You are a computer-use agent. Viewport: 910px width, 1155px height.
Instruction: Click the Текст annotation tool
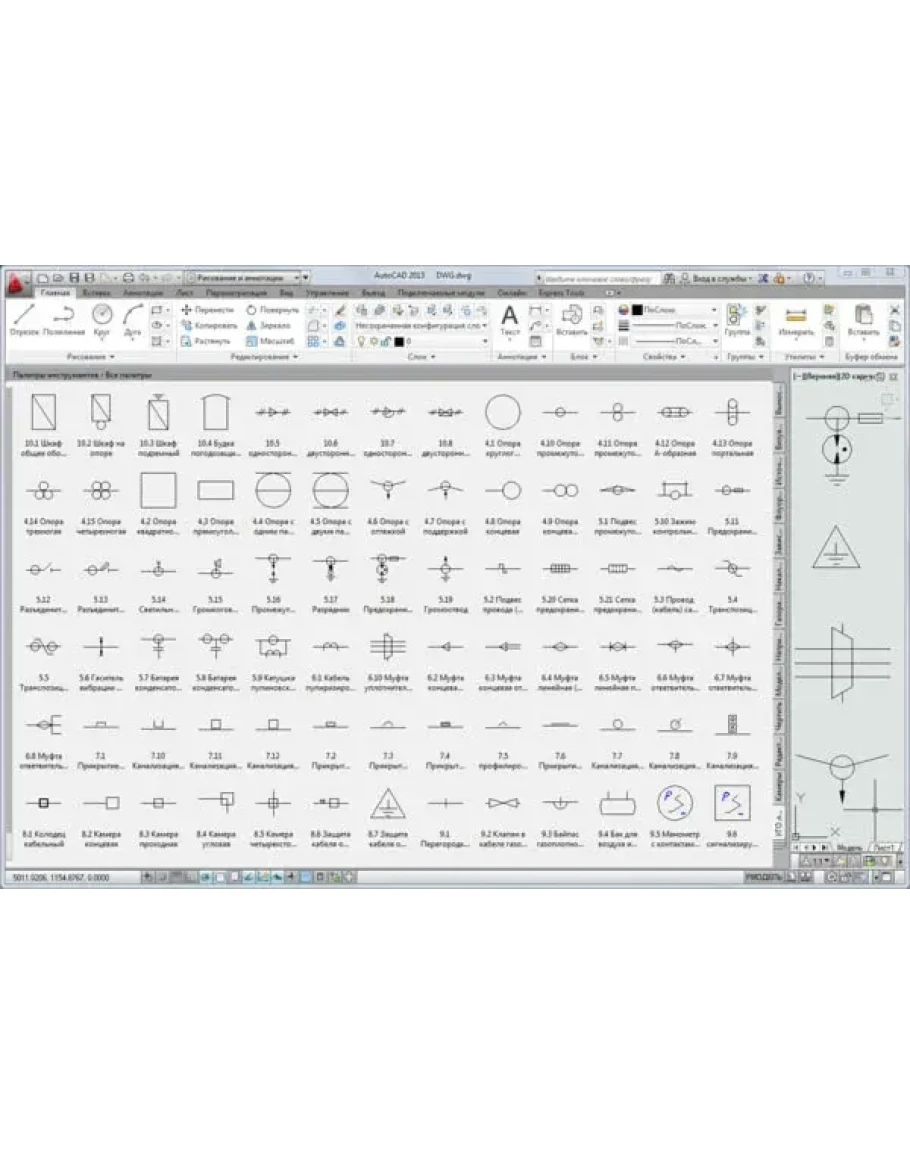click(509, 318)
